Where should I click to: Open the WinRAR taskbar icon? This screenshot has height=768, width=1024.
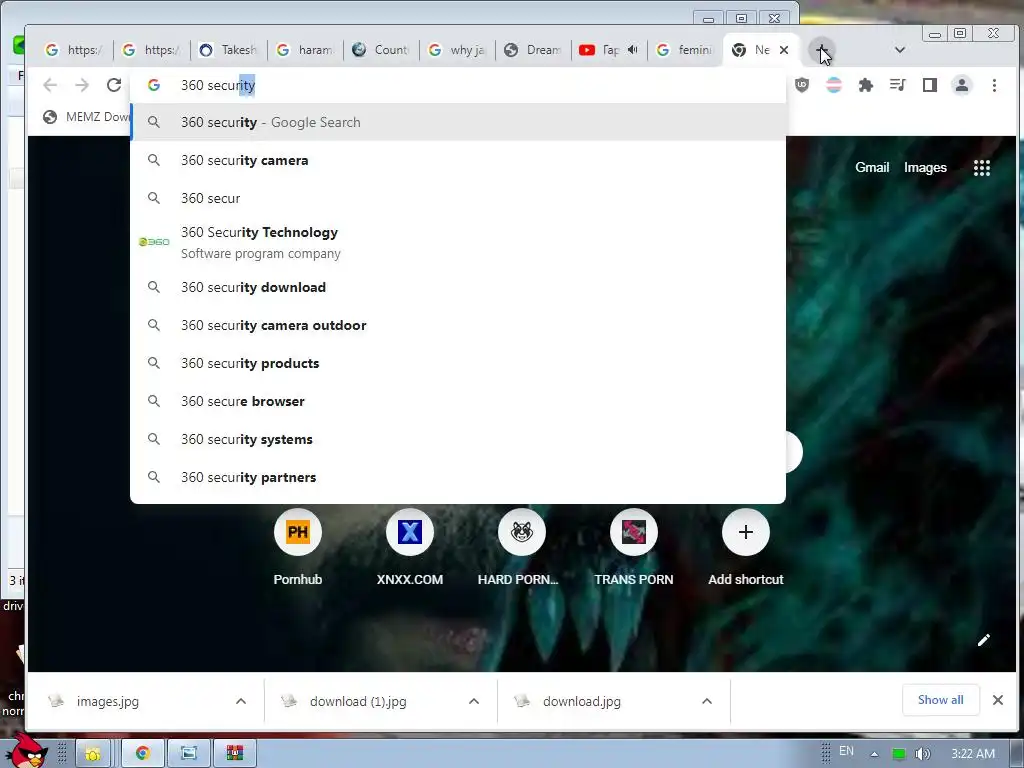pyautogui.click(x=235, y=754)
